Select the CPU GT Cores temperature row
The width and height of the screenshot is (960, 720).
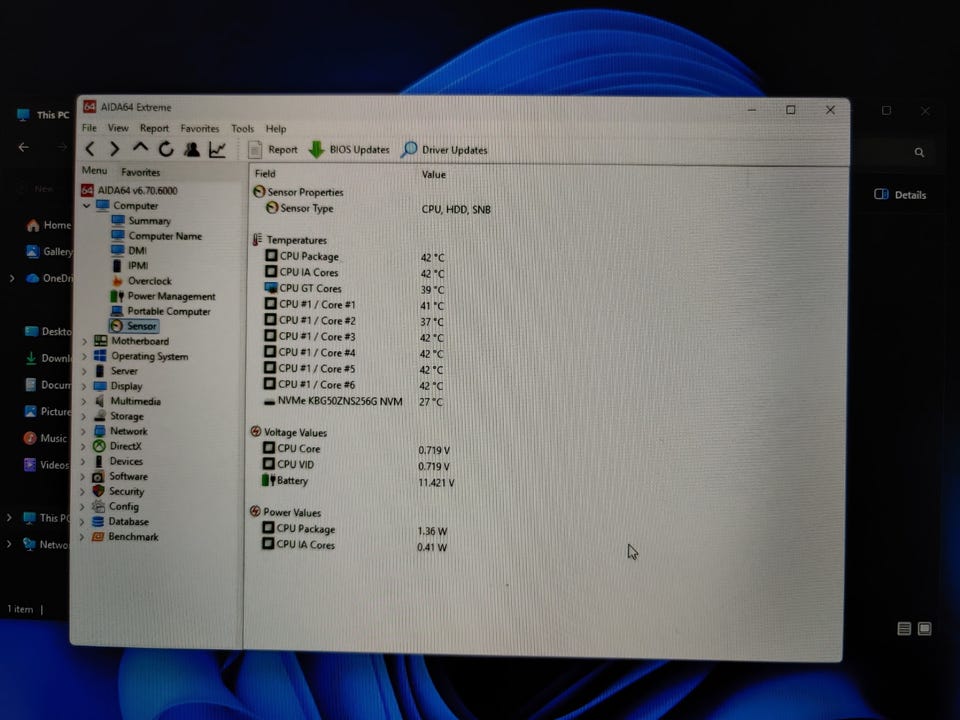coord(355,288)
